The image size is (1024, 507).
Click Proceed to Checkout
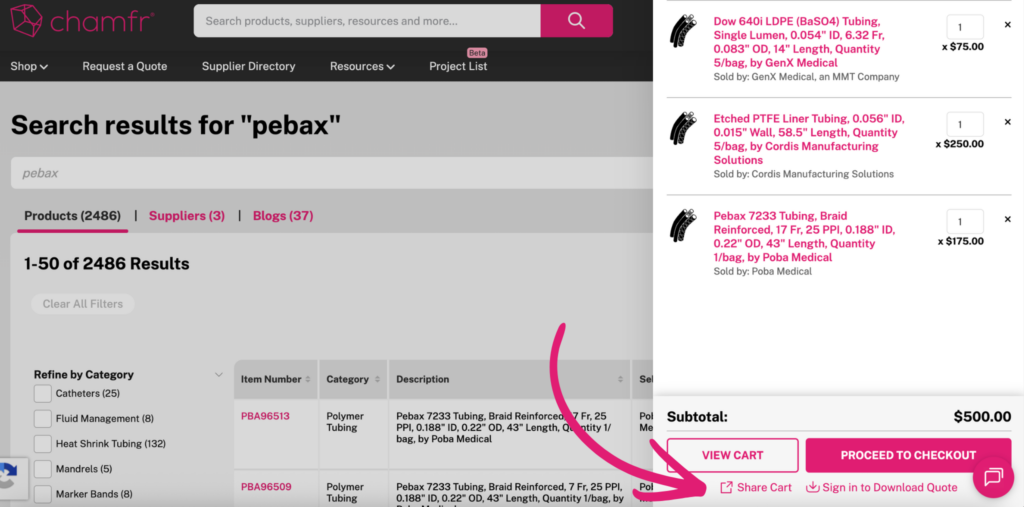pyautogui.click(x=908, y=455)
